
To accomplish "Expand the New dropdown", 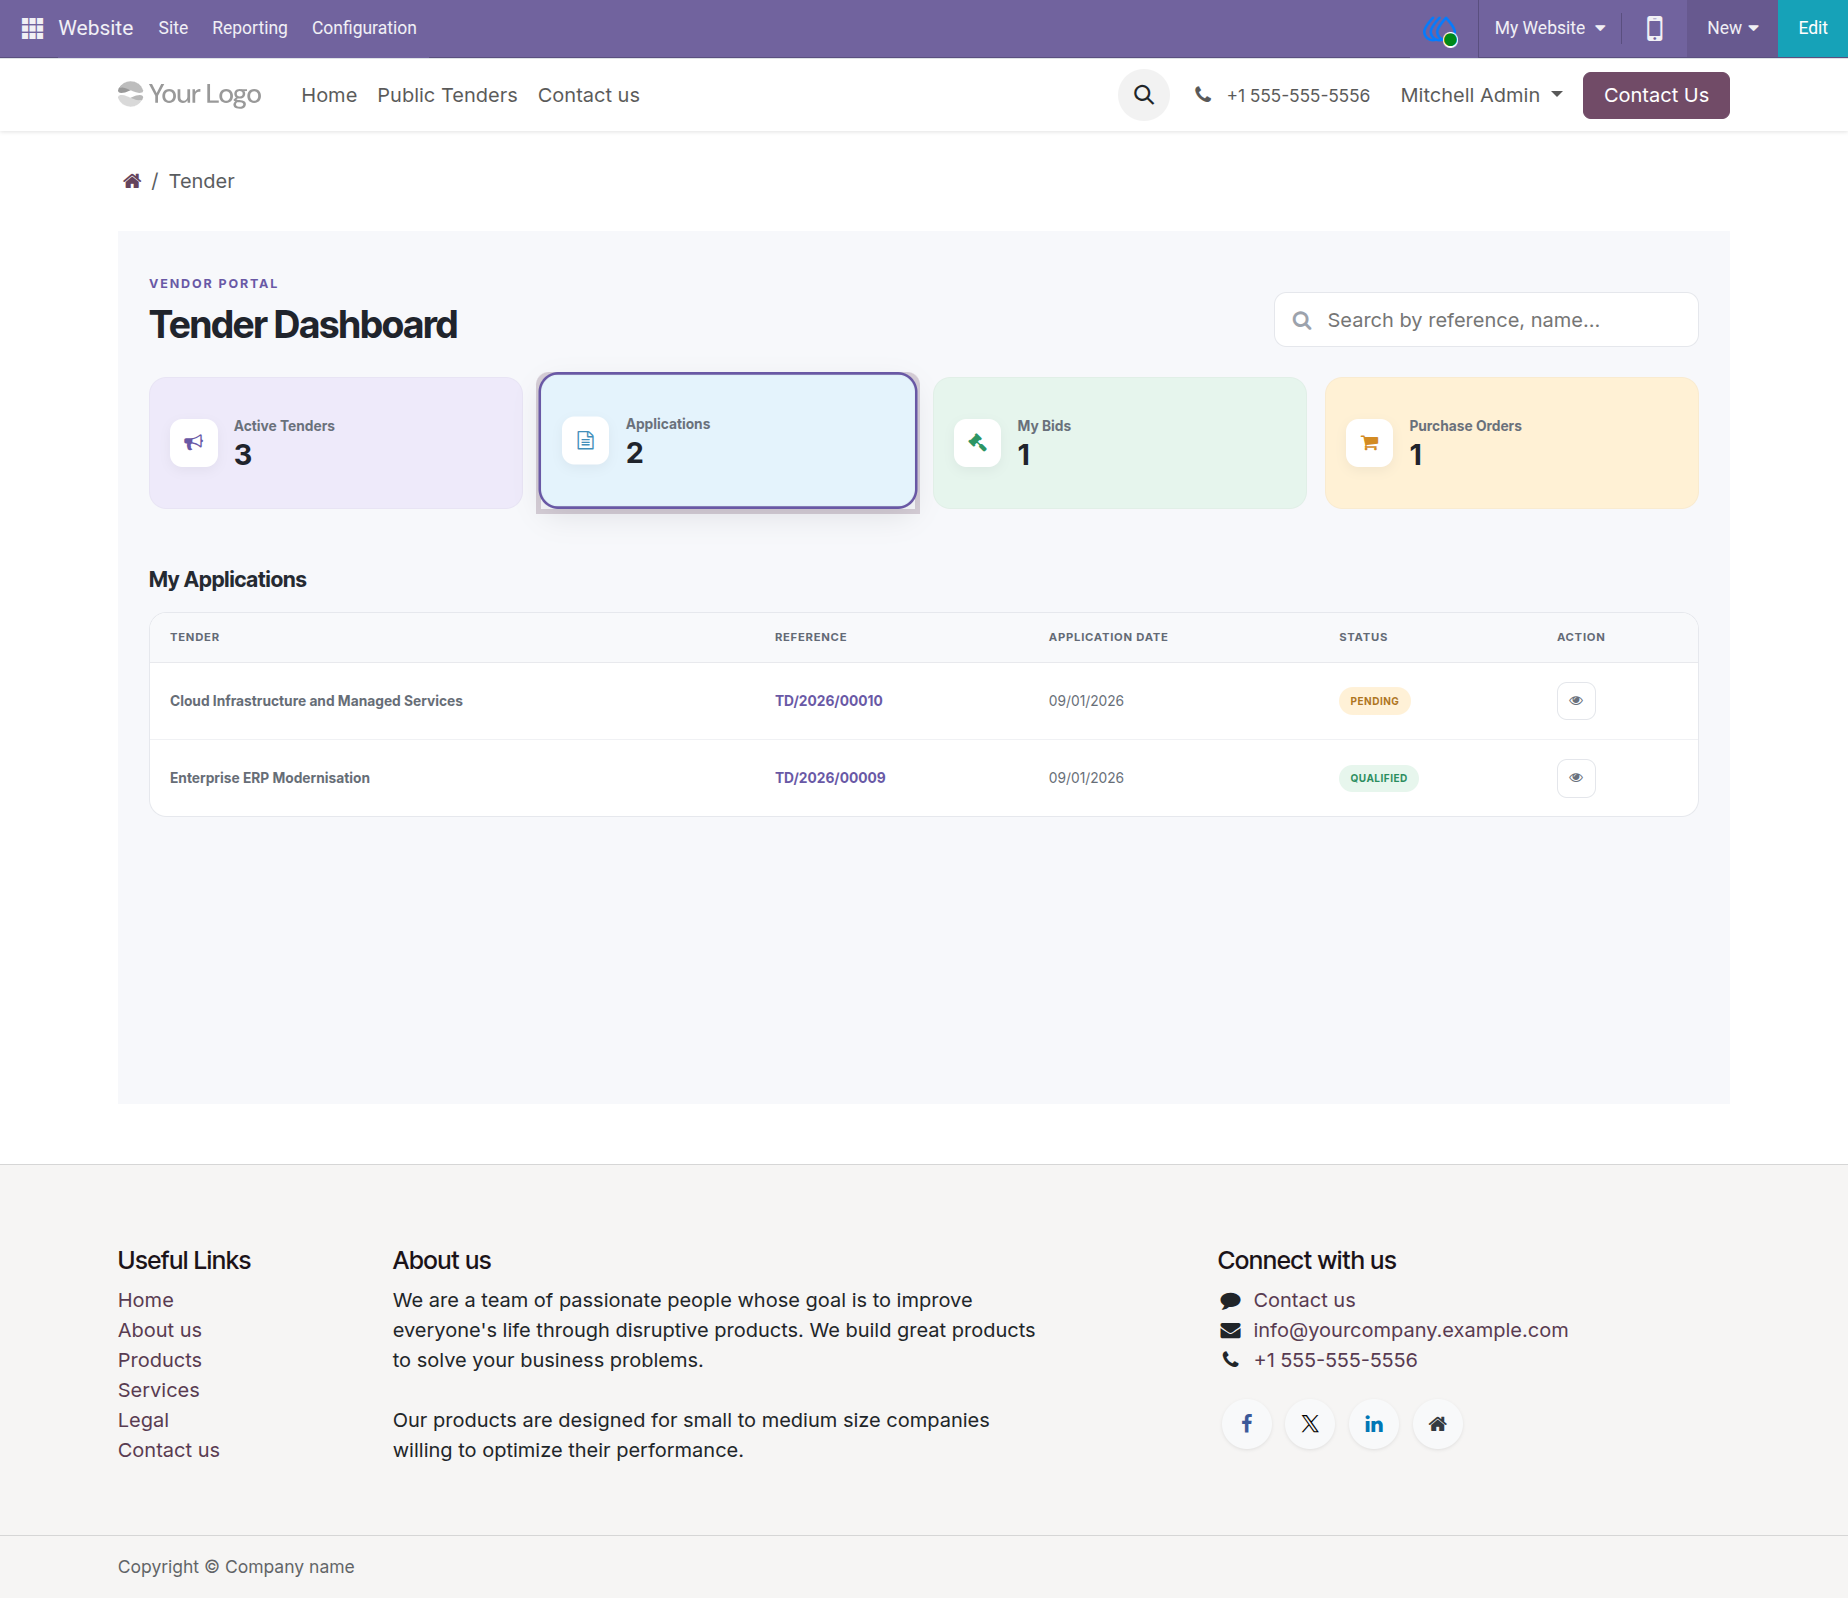I will point(1732,28).
